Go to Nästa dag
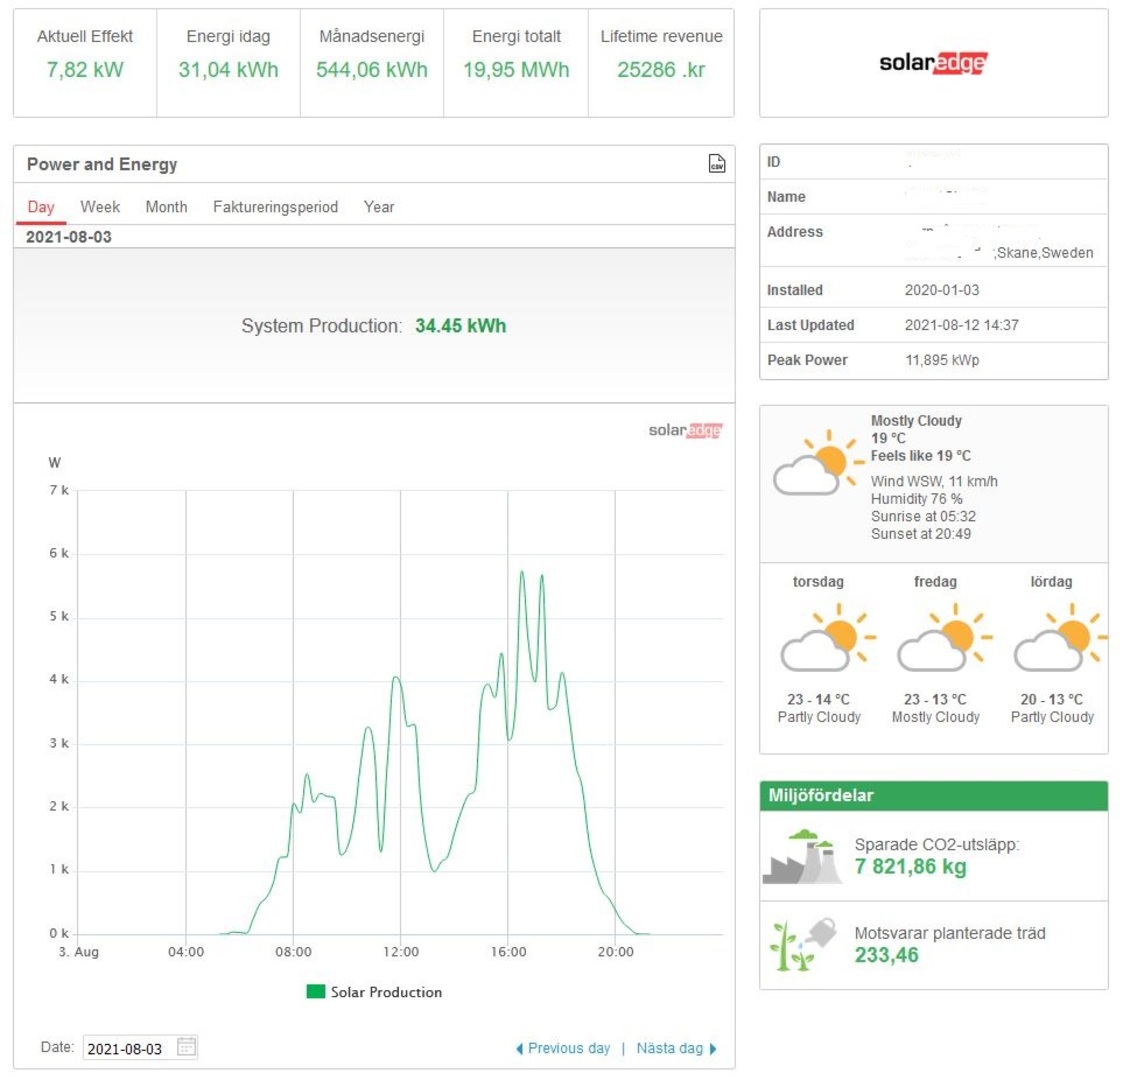The width and height of the screenshot is (1123, 1080). coord(676,1048)
